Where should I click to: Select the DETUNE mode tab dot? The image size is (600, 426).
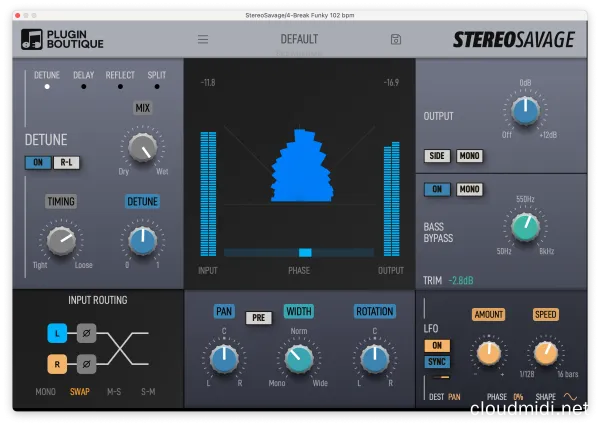coord(47,87)
